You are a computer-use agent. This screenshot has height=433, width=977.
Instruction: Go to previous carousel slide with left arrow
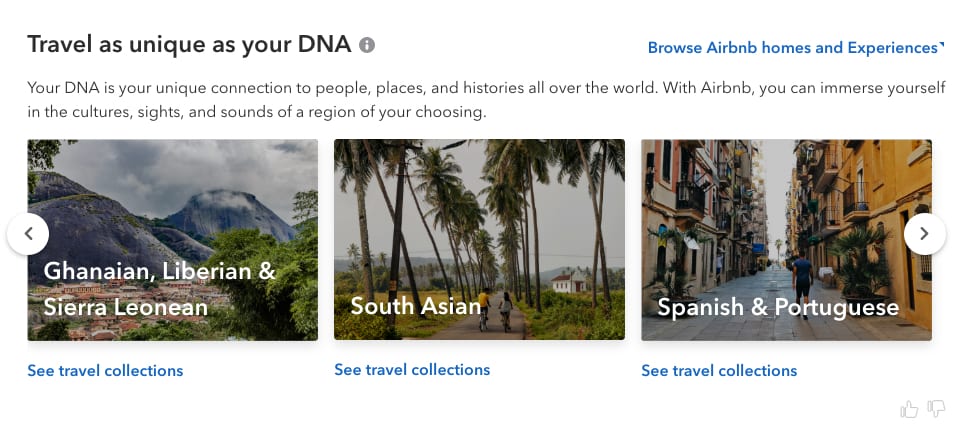click(x=28, y=234)
